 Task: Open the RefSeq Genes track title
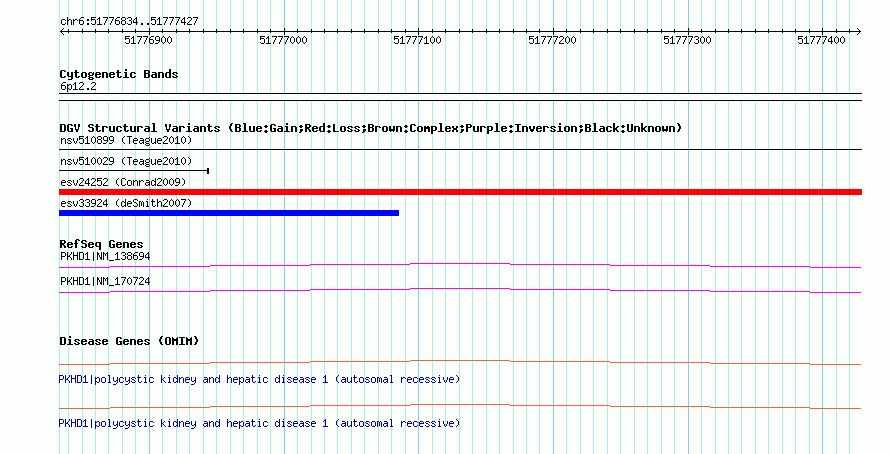pyautogui.click(x=101, y=244)
